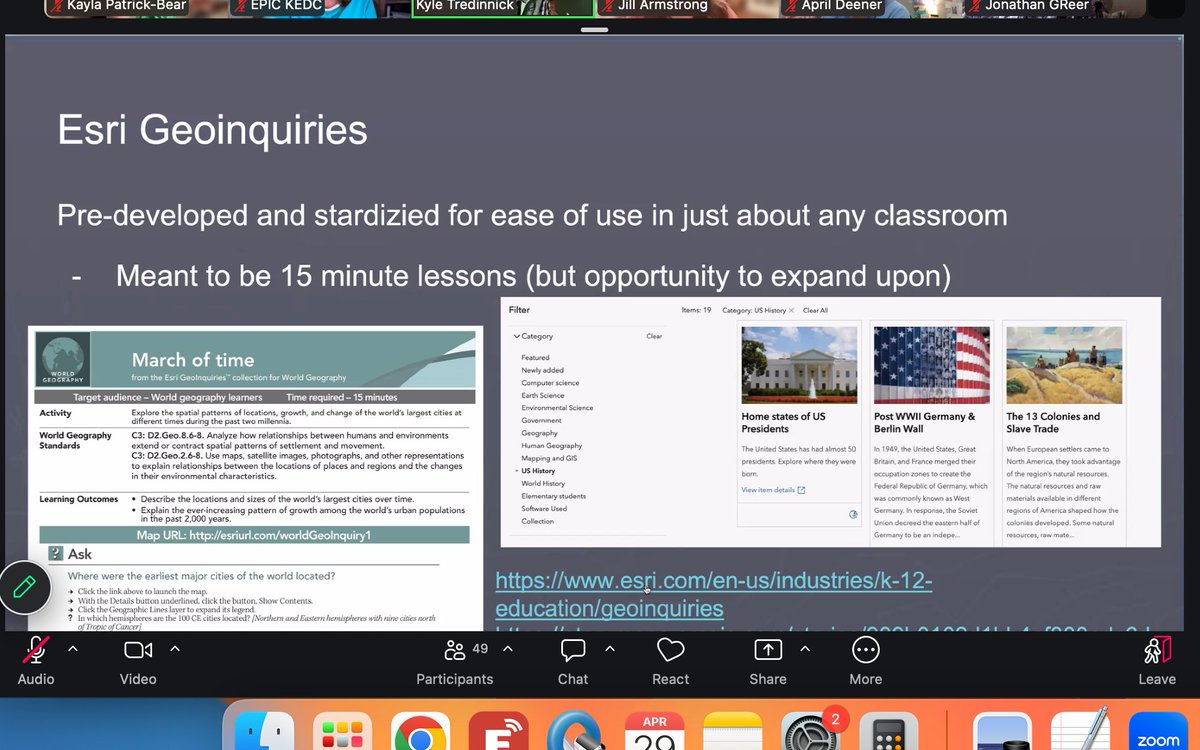This screenshot has height=750, width=1200.
Task: Open audio options arrow beside Audio
Action: click(x=72, y=649)
